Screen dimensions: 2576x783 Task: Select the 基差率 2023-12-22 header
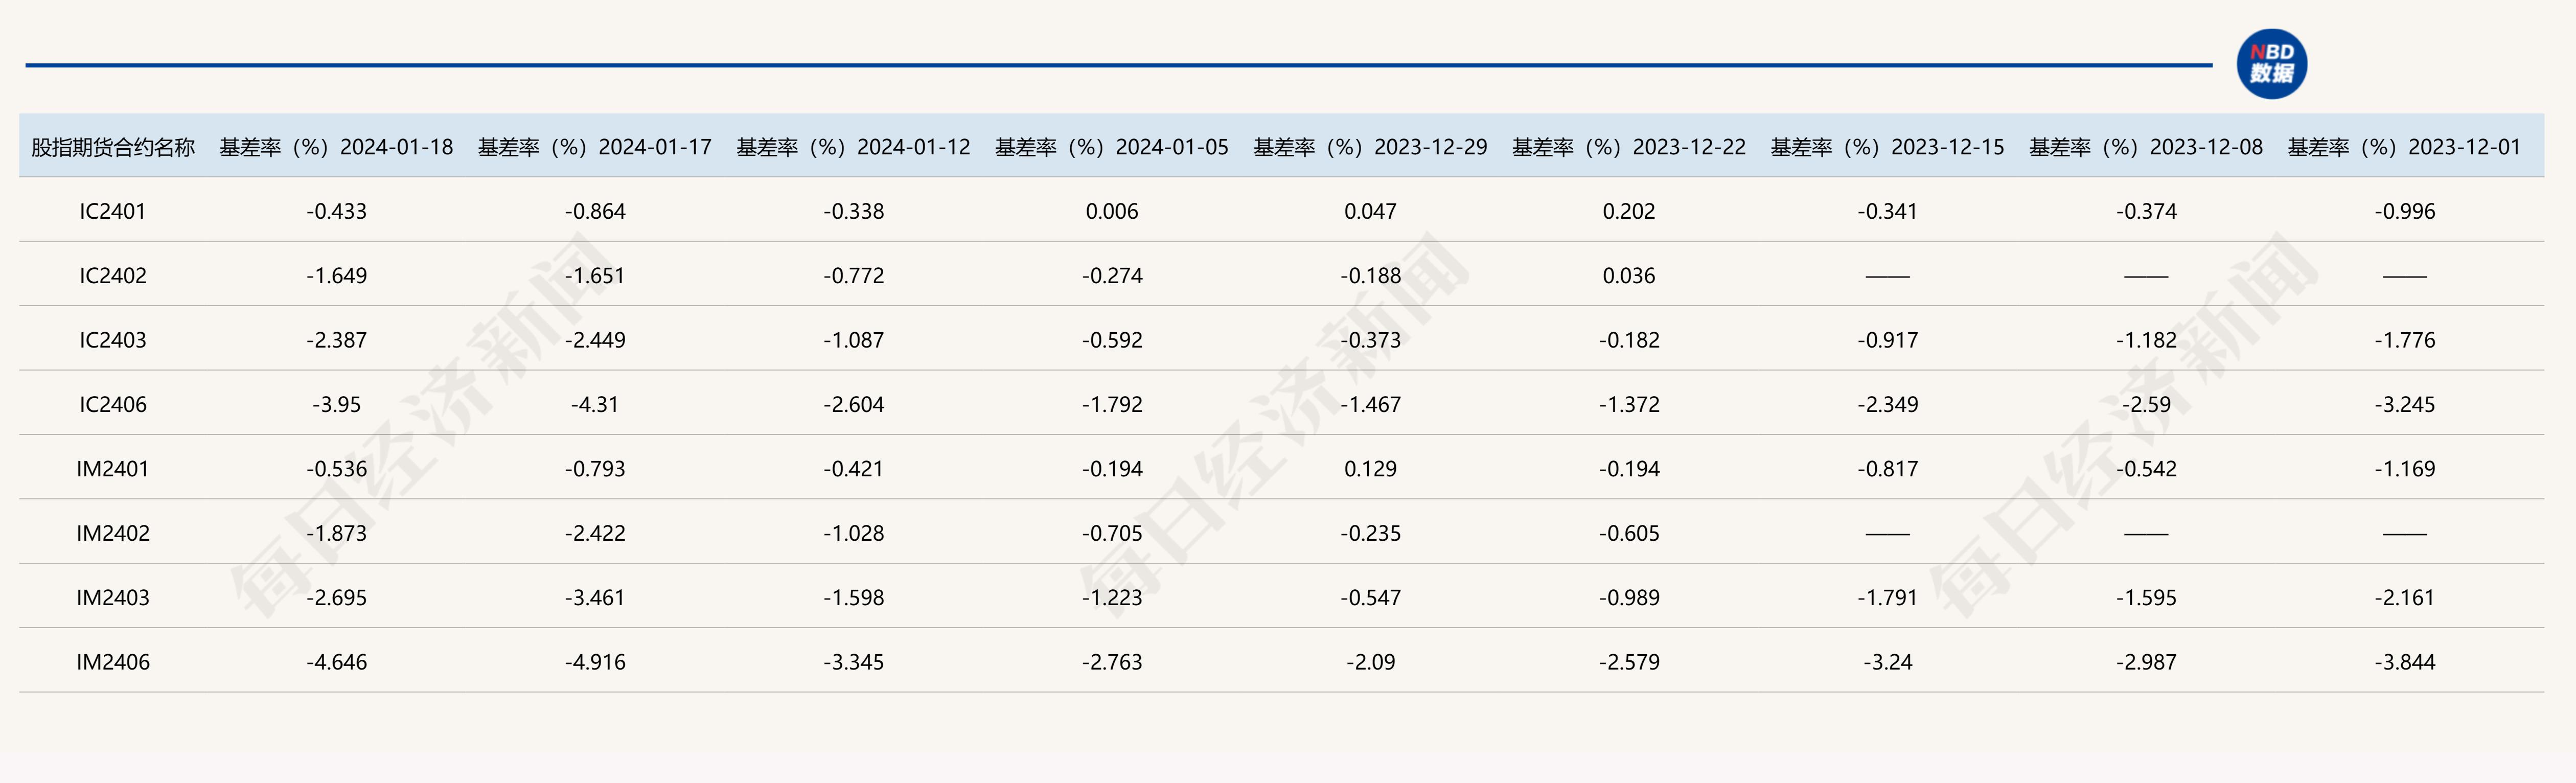point(1628,147)
